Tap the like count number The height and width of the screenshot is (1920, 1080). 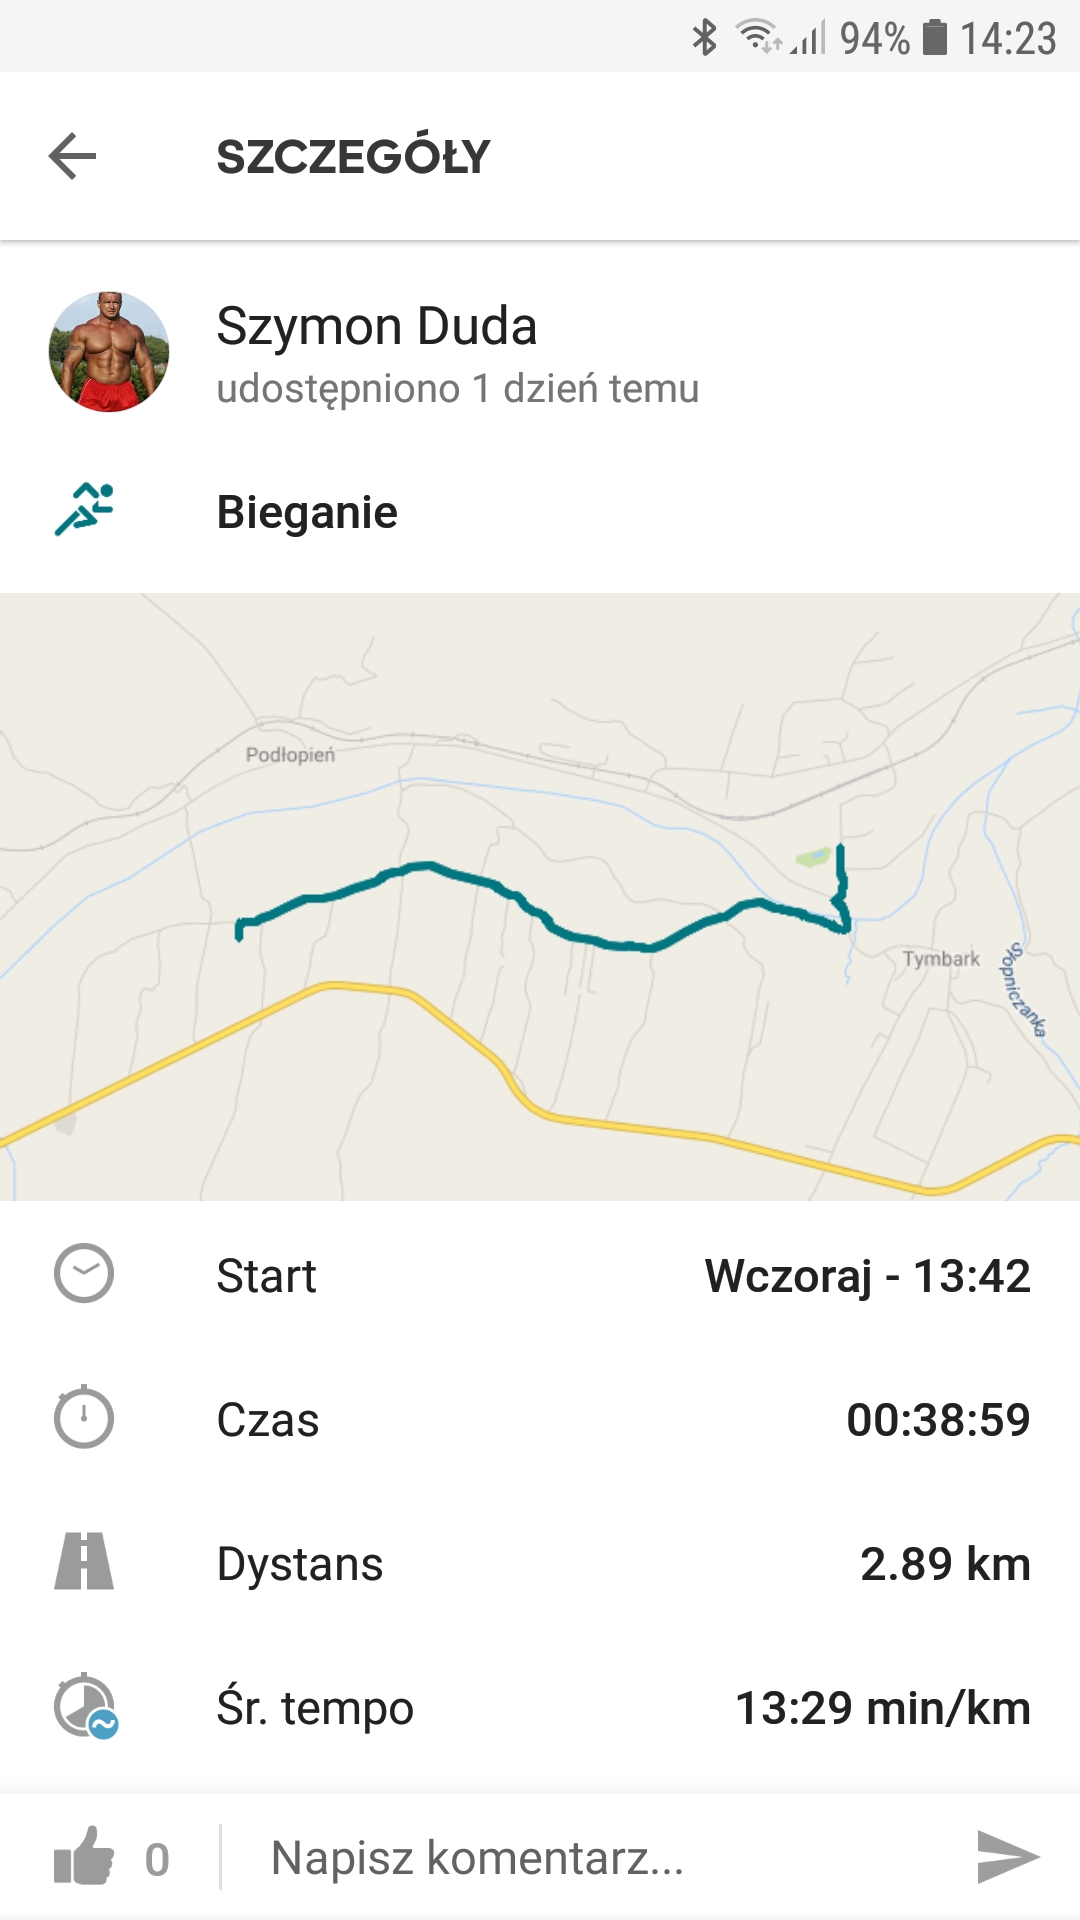157,1860
